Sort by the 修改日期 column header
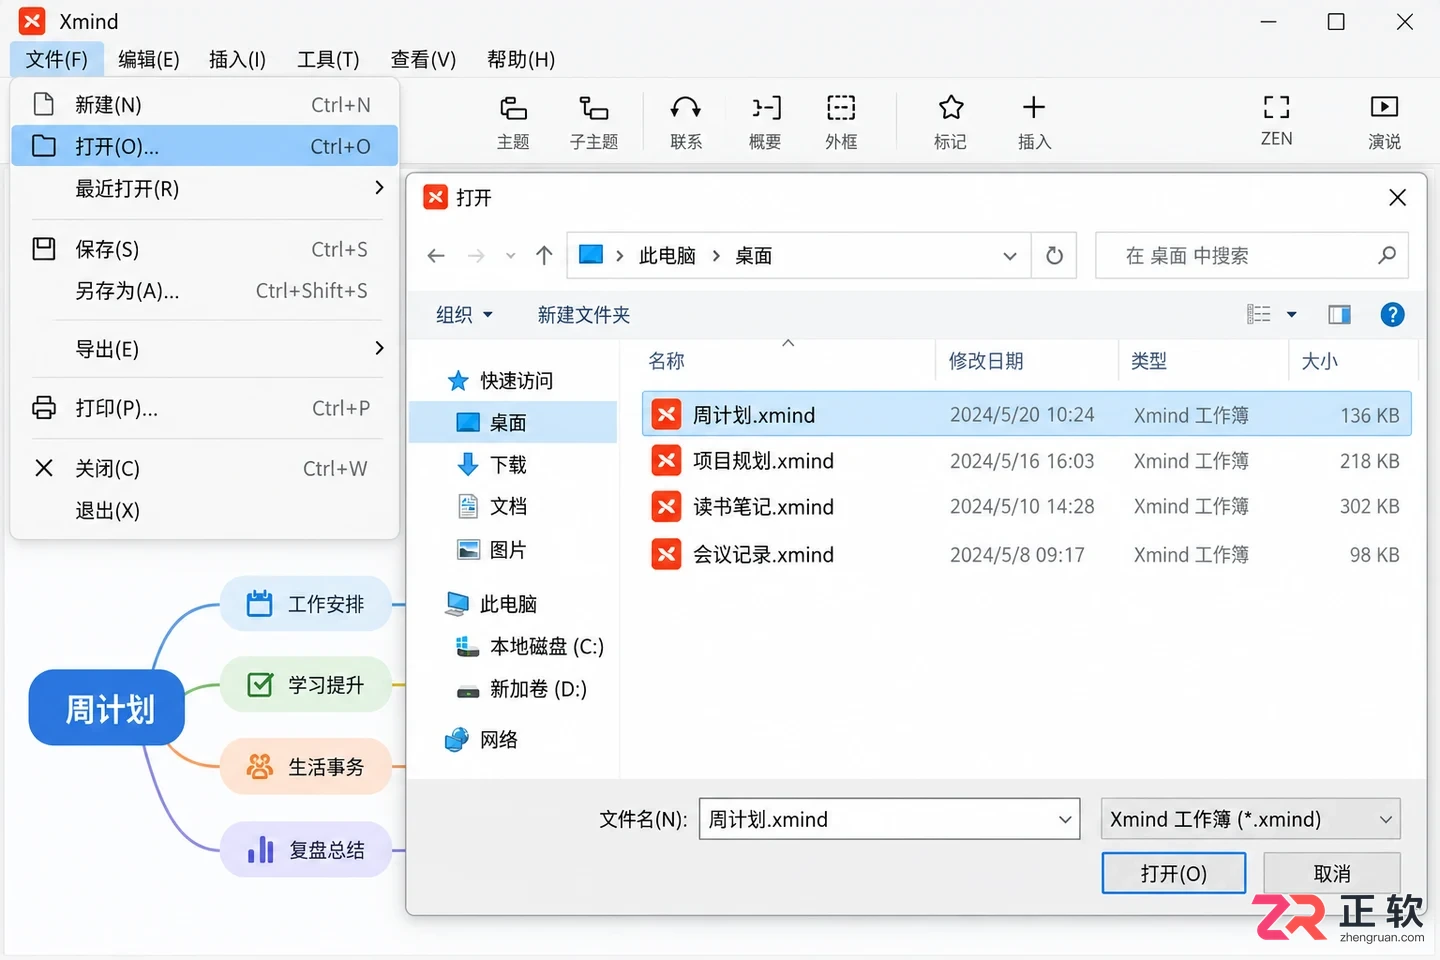 point(1027,361)
